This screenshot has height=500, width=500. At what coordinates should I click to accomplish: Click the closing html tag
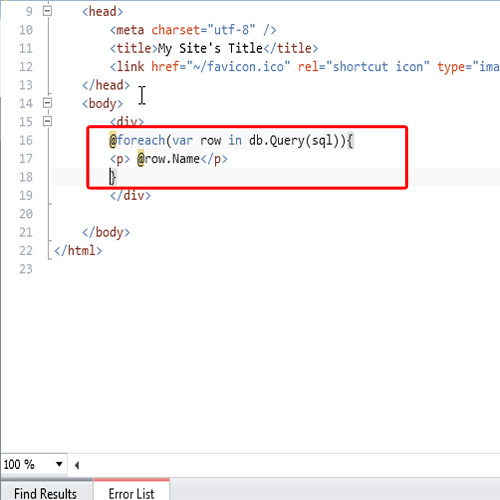[x=78, y=251]
